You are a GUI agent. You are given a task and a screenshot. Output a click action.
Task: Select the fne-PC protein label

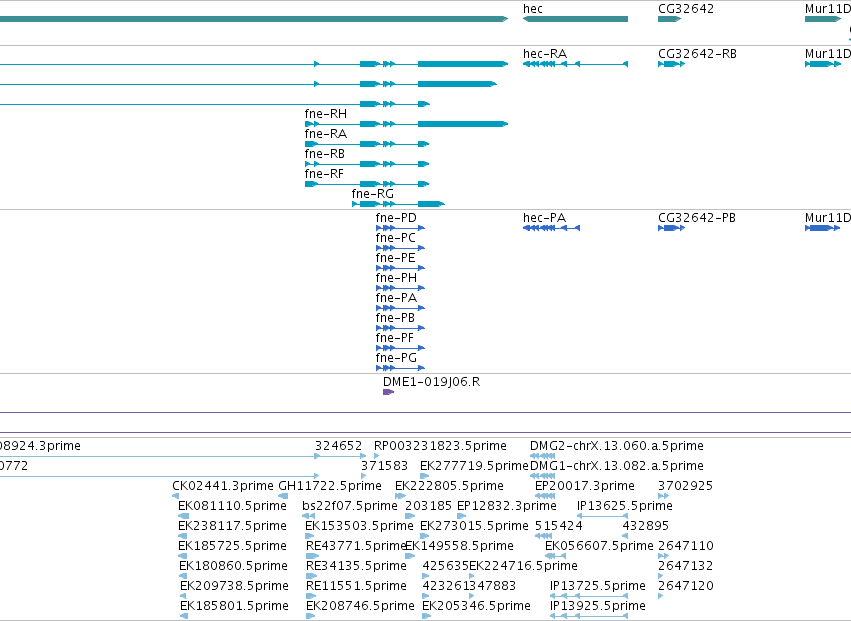pyautogui.click(x=396, y=238)
